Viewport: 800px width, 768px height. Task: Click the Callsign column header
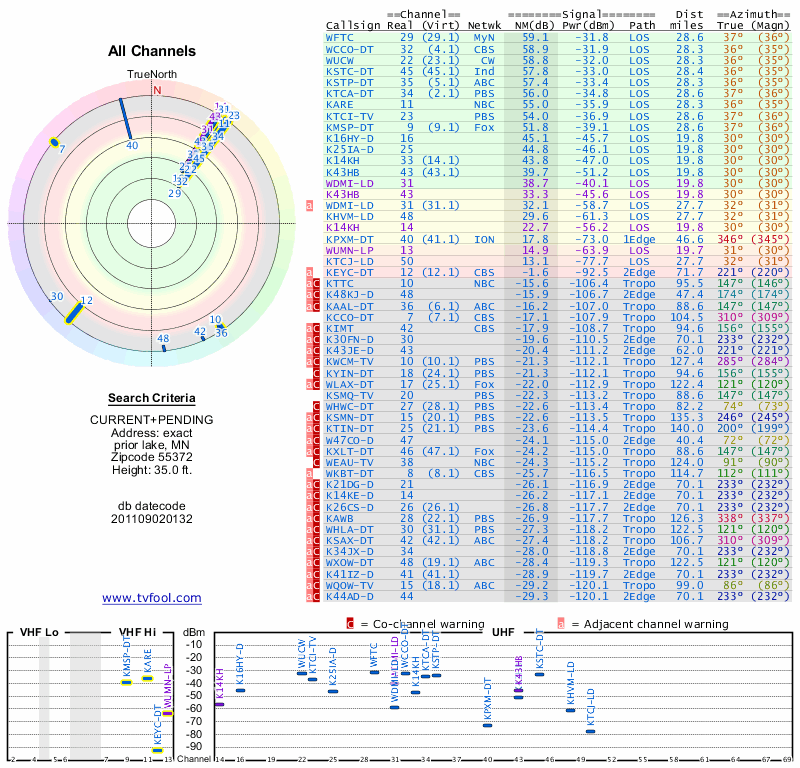tap(354, 25)
